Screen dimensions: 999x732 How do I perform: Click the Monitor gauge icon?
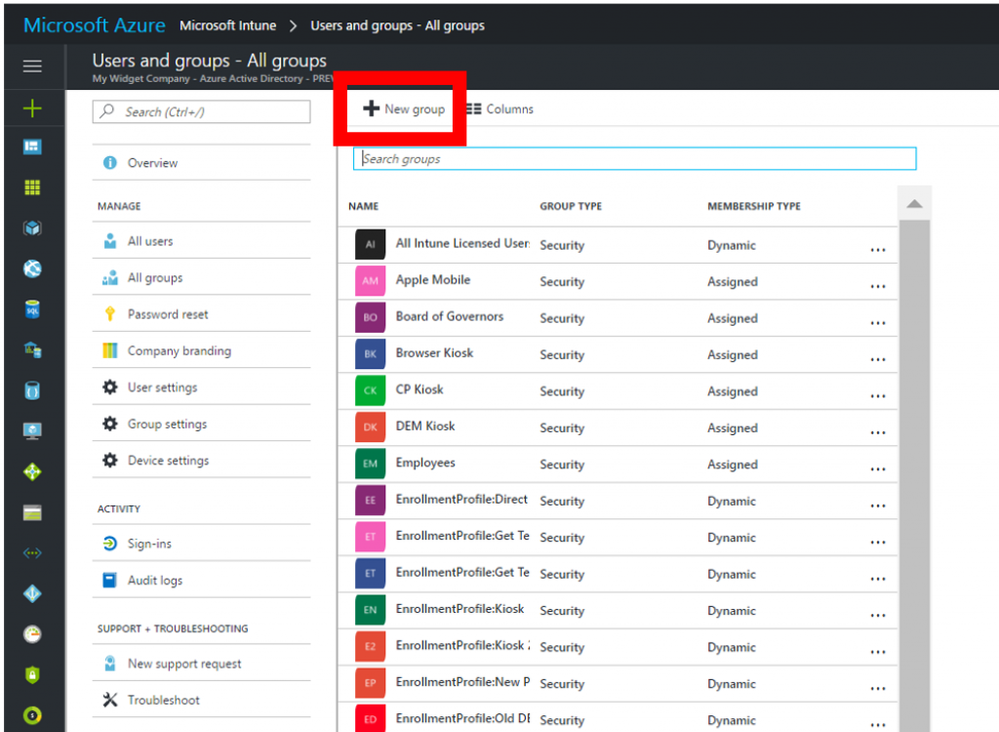tap(32, 635)
